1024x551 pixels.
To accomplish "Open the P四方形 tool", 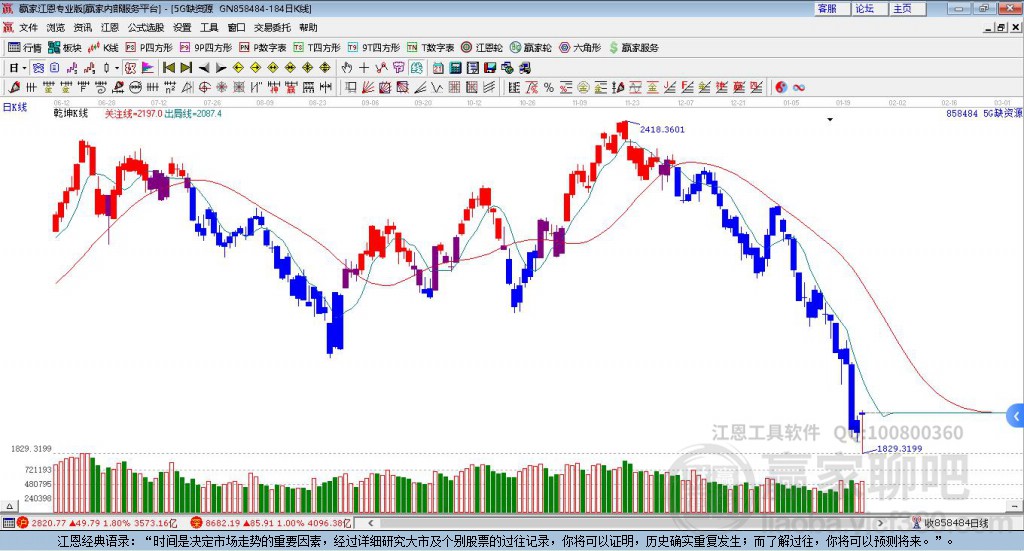I will coord(148,48).
